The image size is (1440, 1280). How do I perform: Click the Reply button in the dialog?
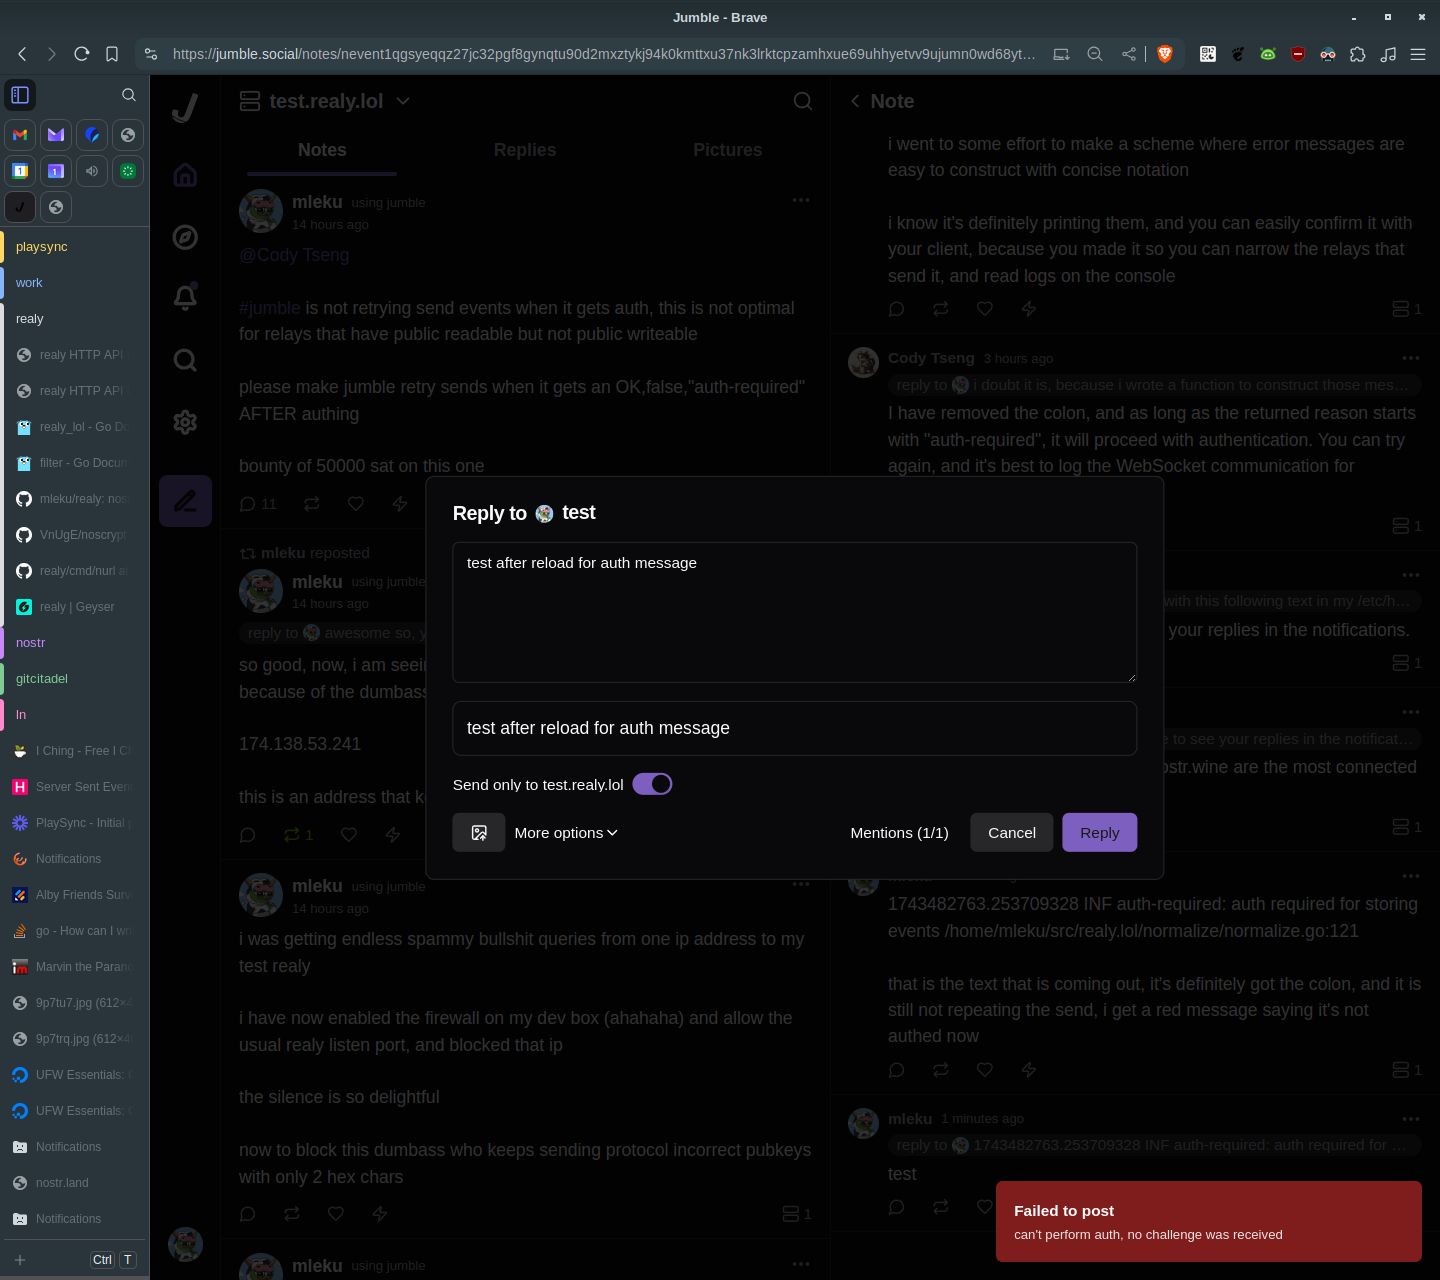[1099, 832]
